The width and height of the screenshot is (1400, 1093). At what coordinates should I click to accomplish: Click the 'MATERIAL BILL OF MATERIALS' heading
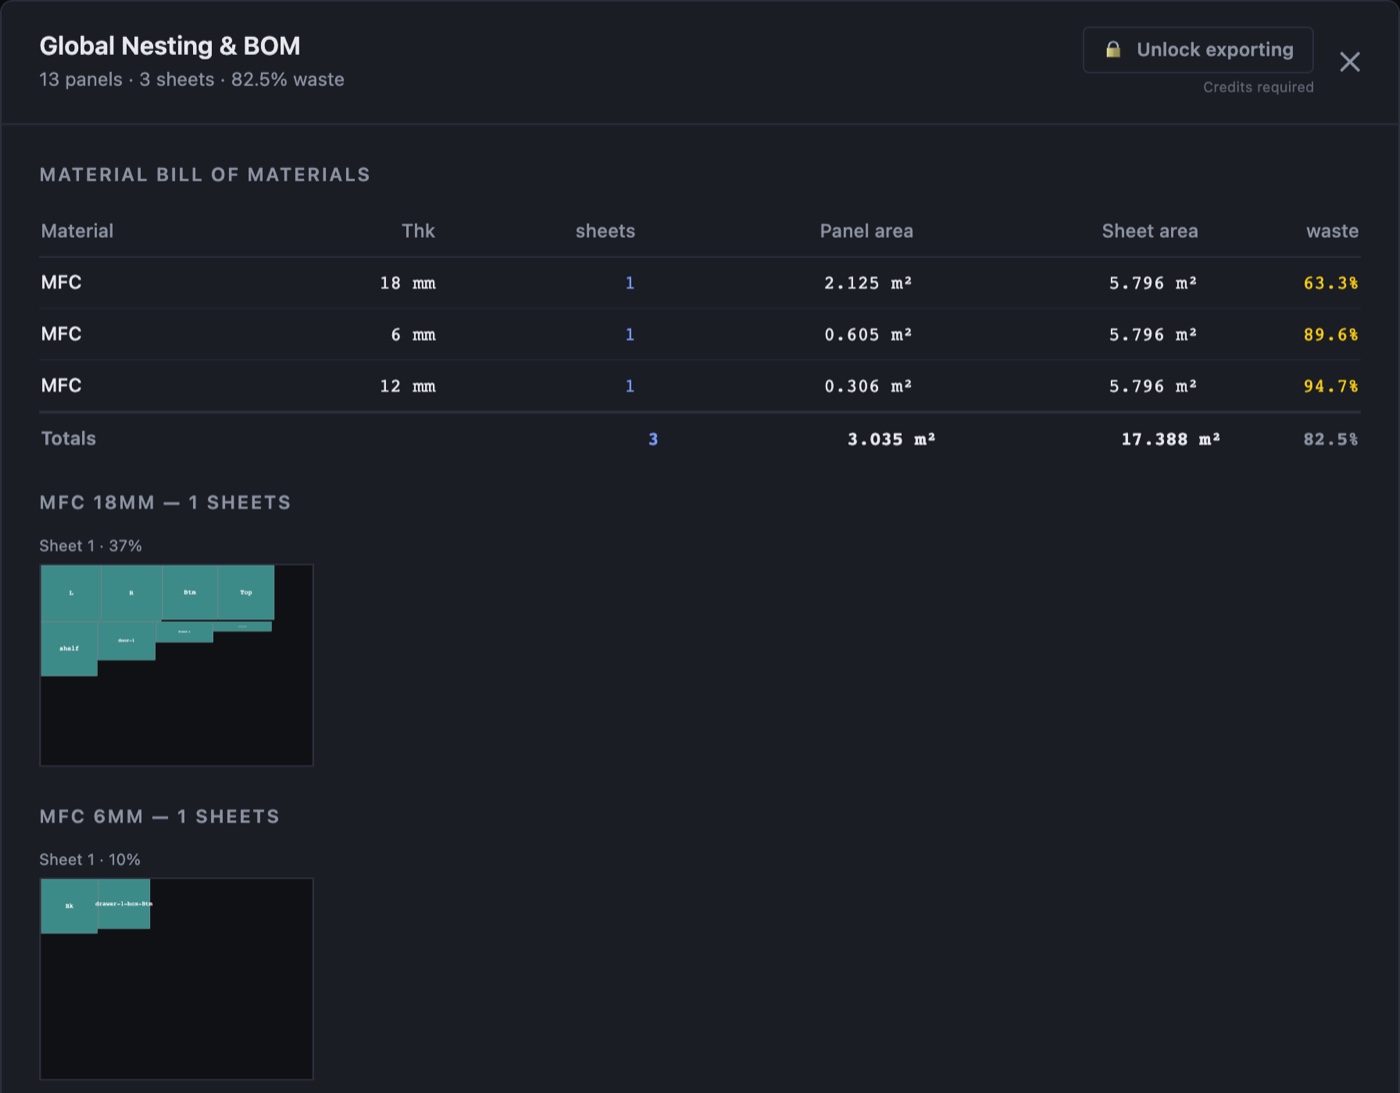[x=205, y=175]
